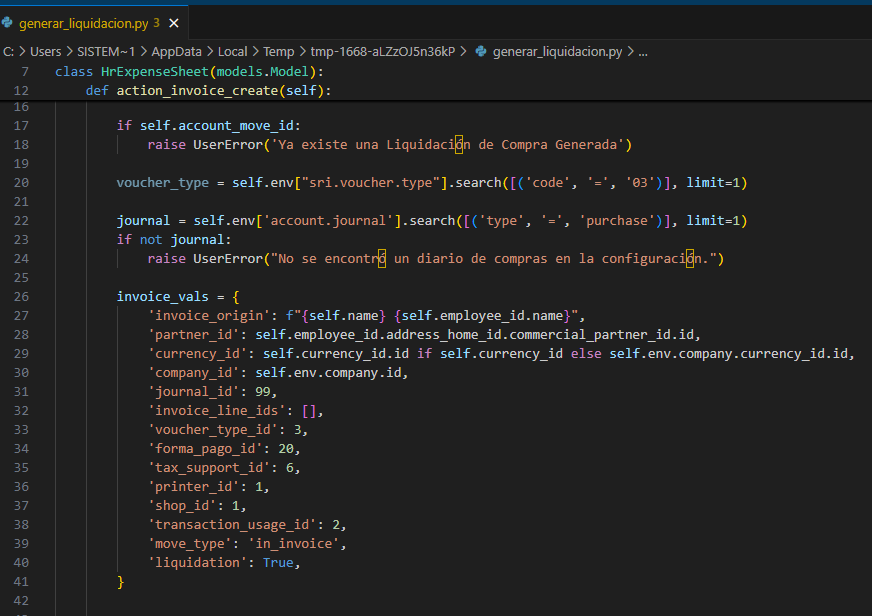Image resolution: width=872 pixels, height=616 pixels.
Task: Place cursor on 'liquidation': True line
Action: 224,563
